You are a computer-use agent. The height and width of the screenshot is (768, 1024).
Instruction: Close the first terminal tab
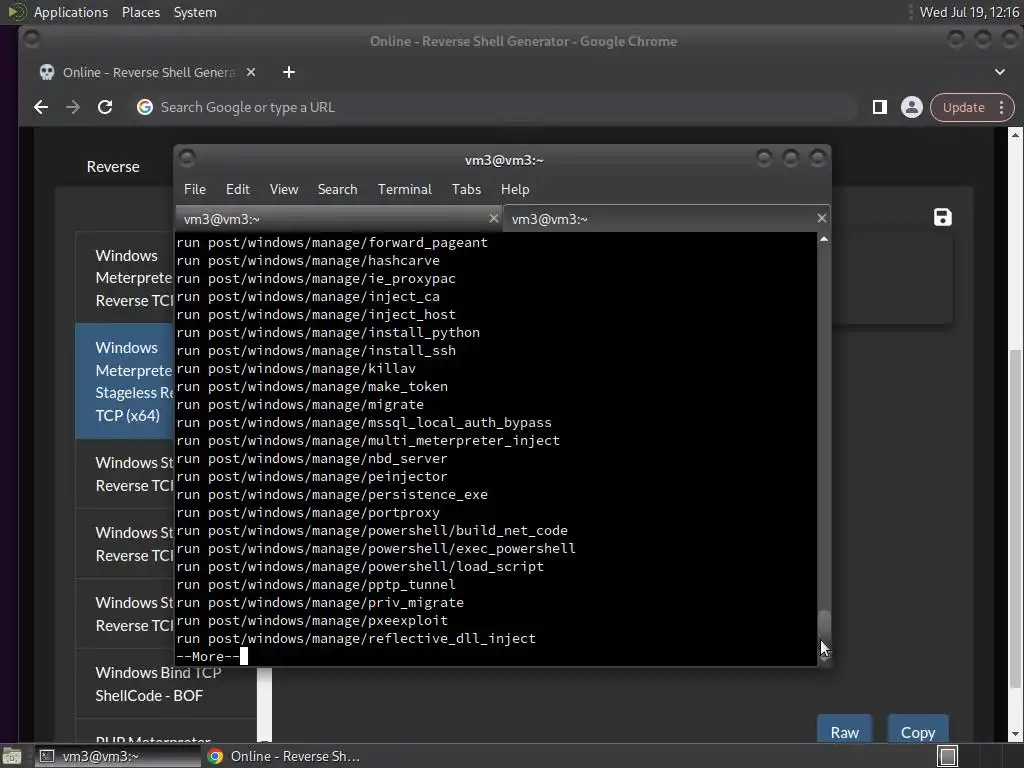click(494, 219)
